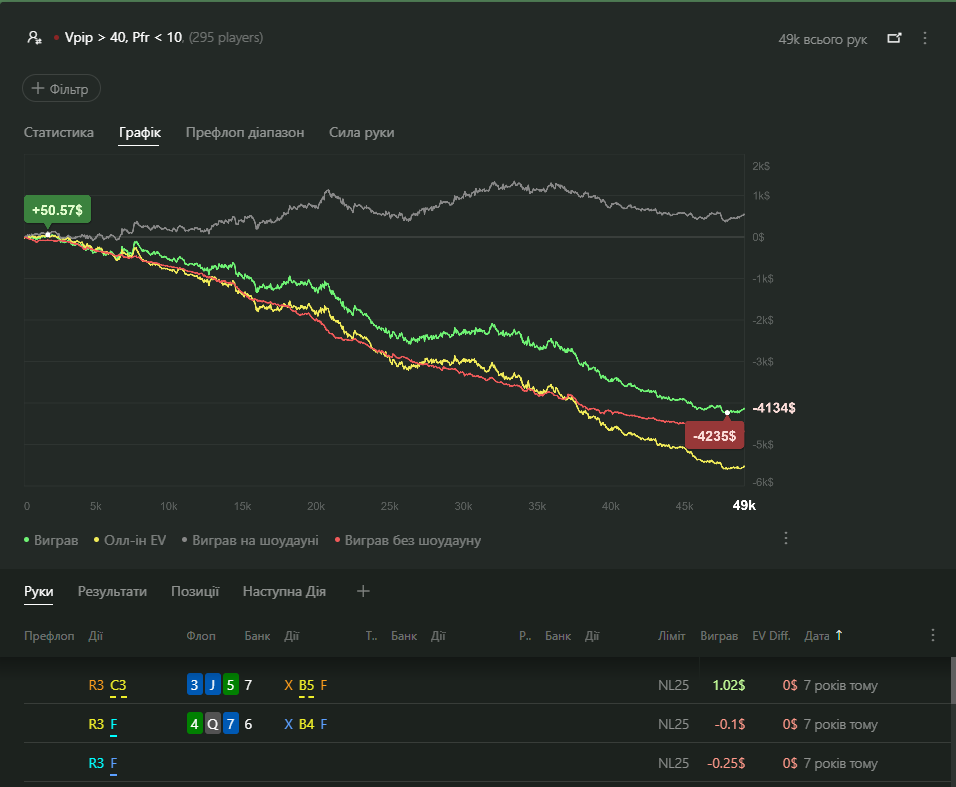Sort by the EV Diff. column header
956x787 pixels.
coord(771,636)
